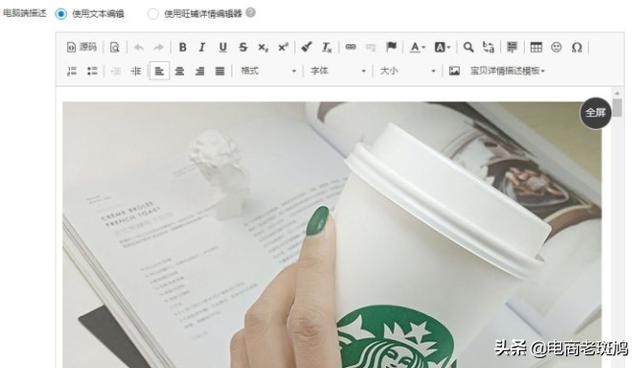Click the 全屏 fullscreen button

(596, 113)
